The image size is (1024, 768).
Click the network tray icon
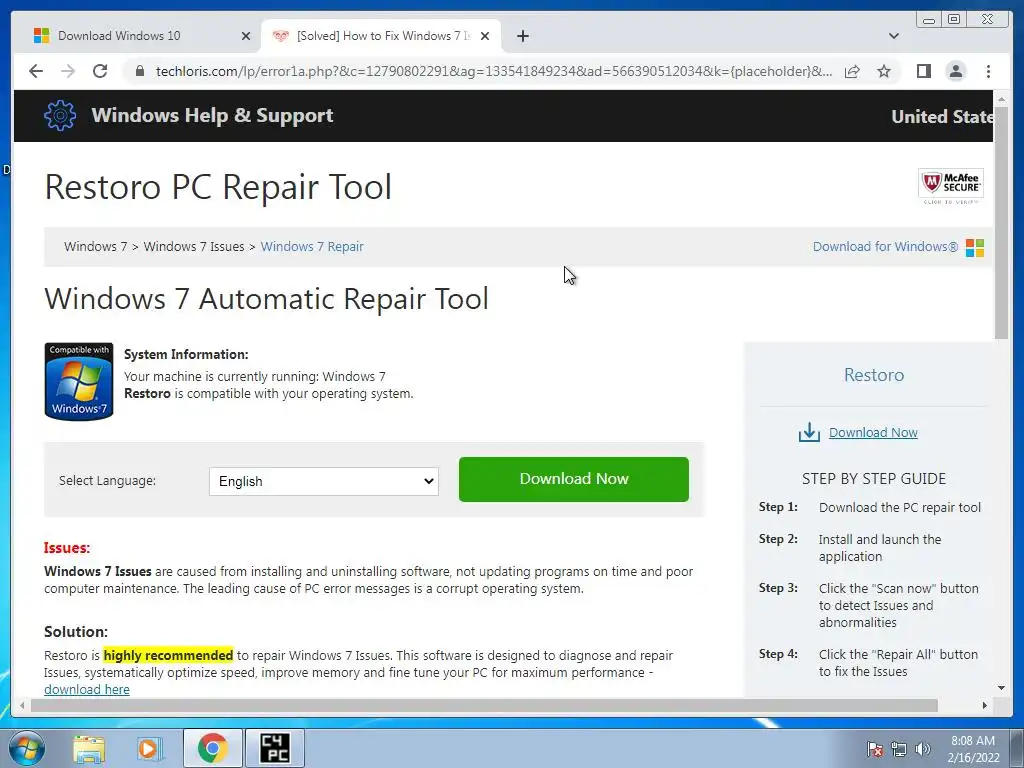coord(899,749)
